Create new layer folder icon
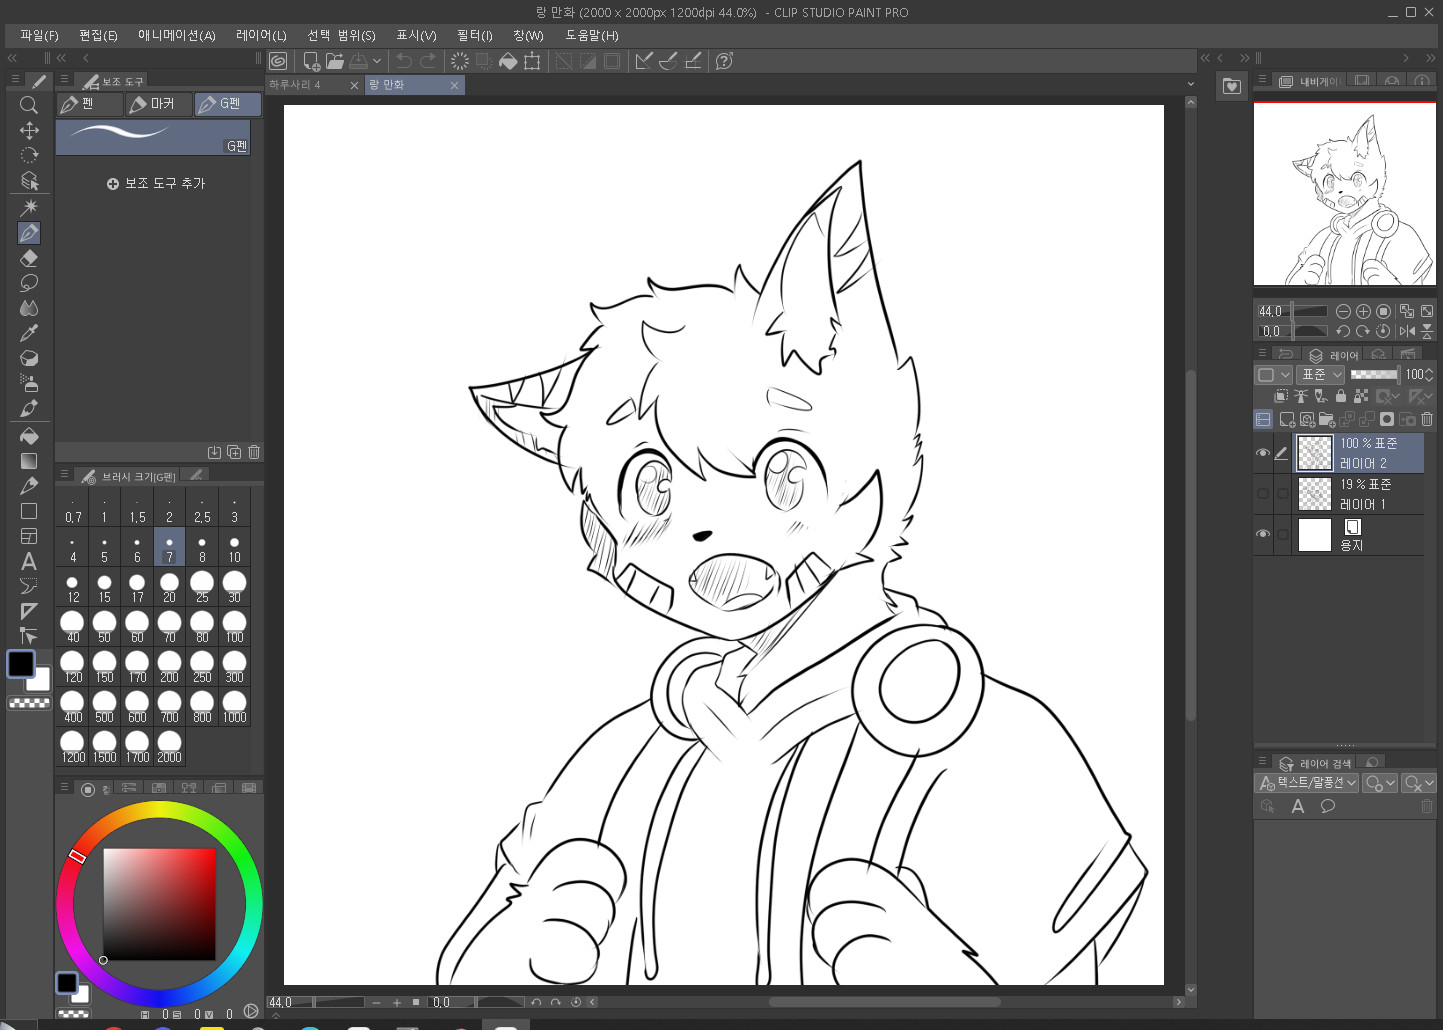 pos(1327,419)
